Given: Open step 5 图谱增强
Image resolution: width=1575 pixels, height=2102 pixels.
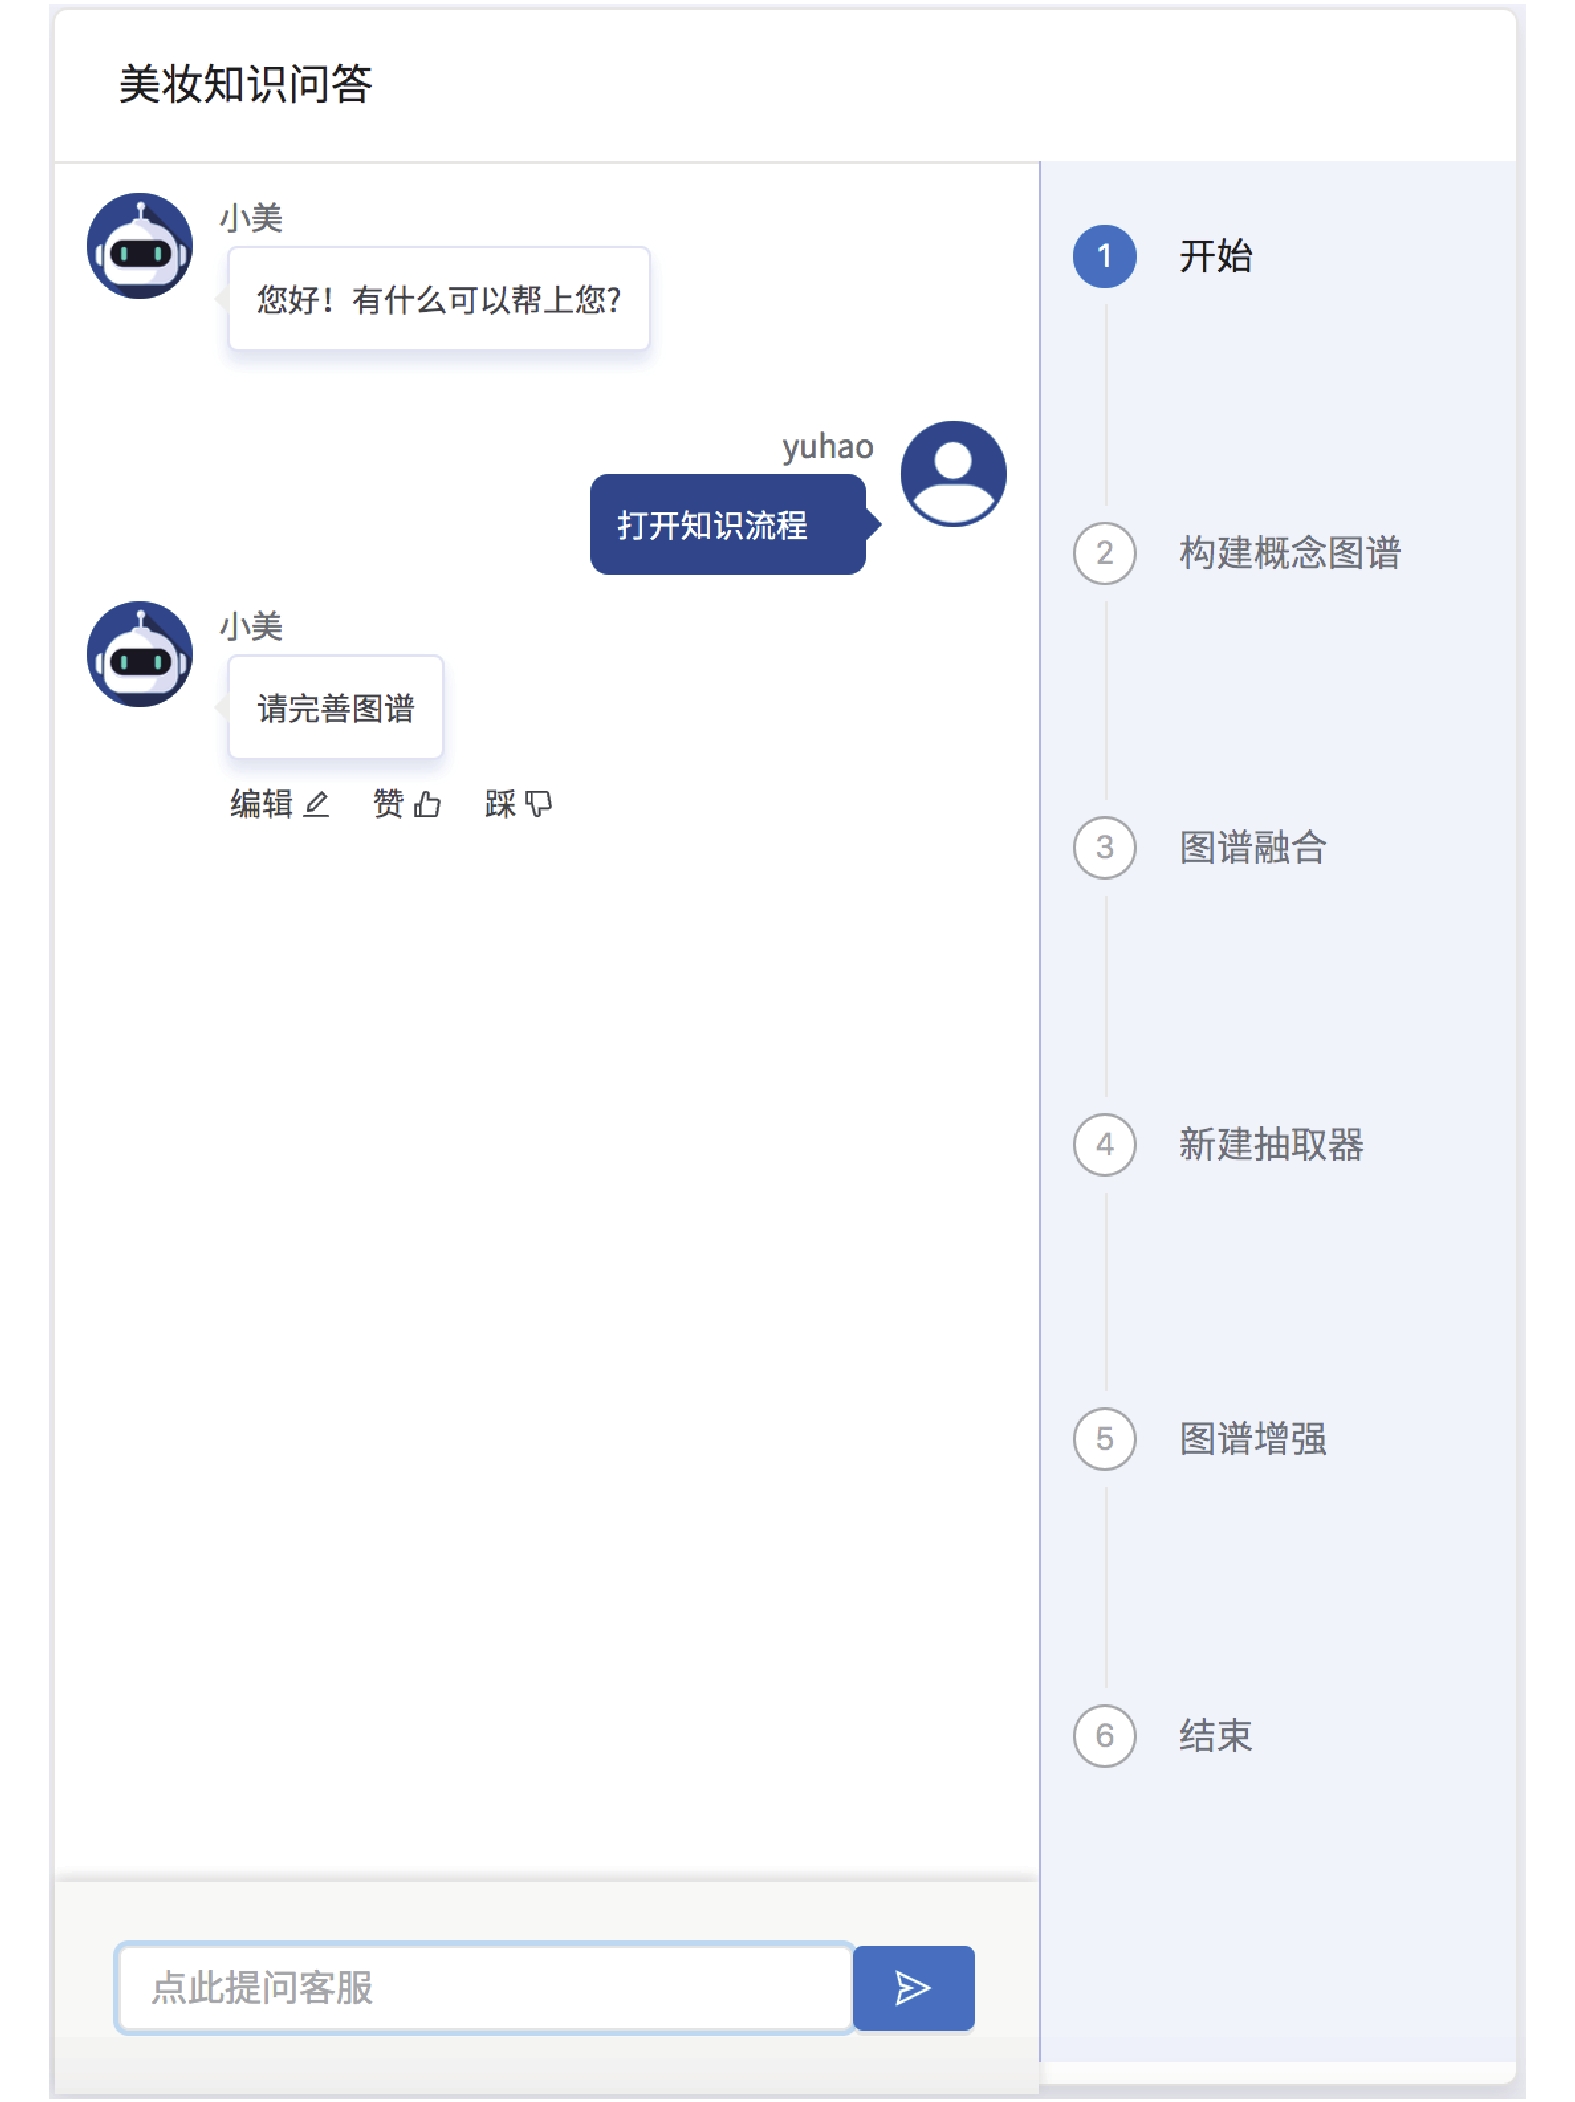Looking at the screenshot, I should (x=1104, y=1439).
